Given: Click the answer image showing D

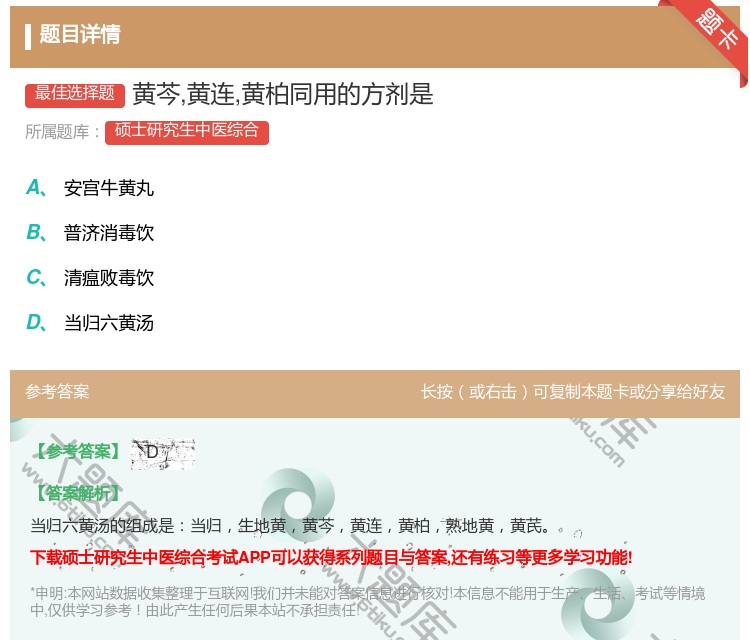Looking at the screenshot, I should point(163,453).
